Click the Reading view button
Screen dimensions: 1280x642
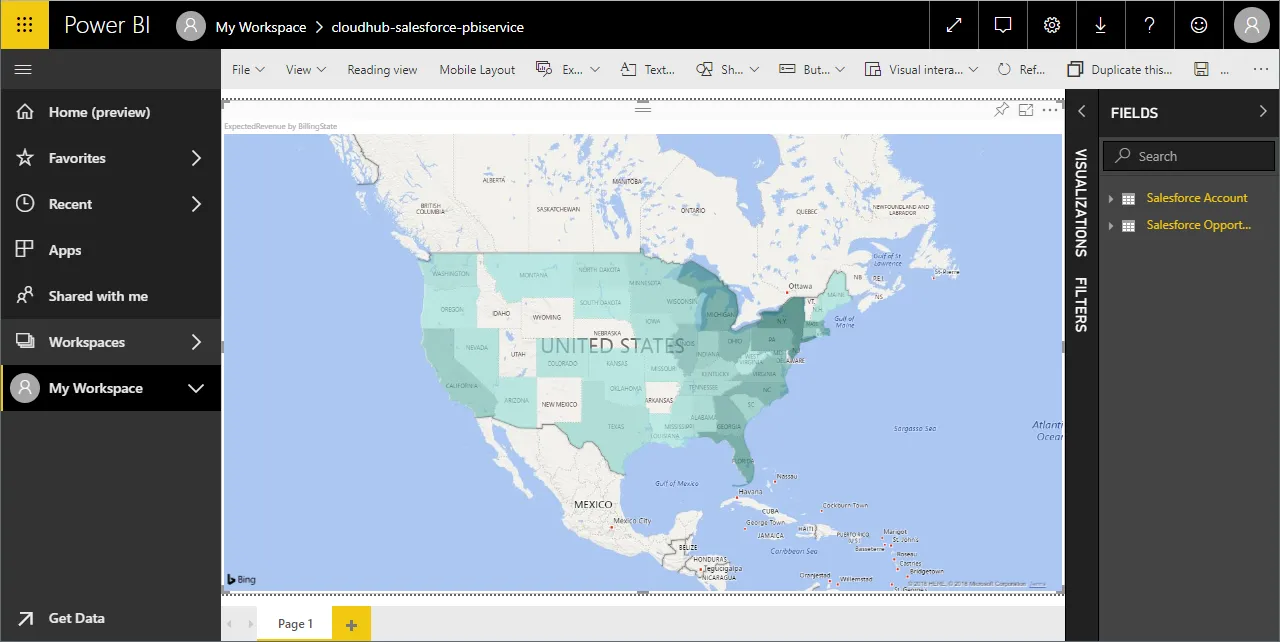coord(382,69)
